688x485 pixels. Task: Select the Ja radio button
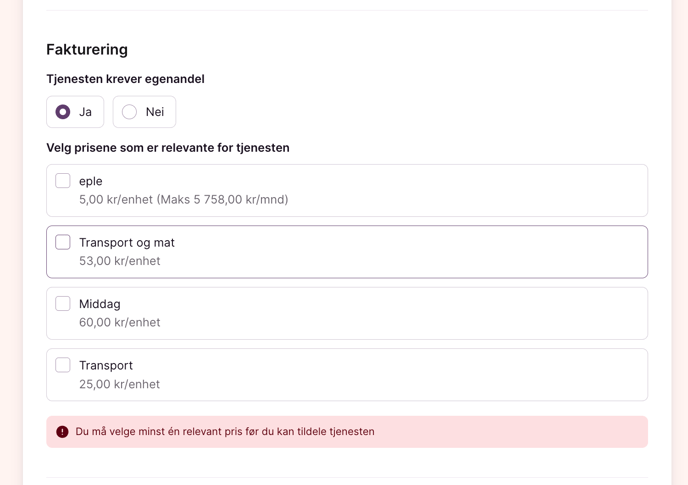click(63, 112)
